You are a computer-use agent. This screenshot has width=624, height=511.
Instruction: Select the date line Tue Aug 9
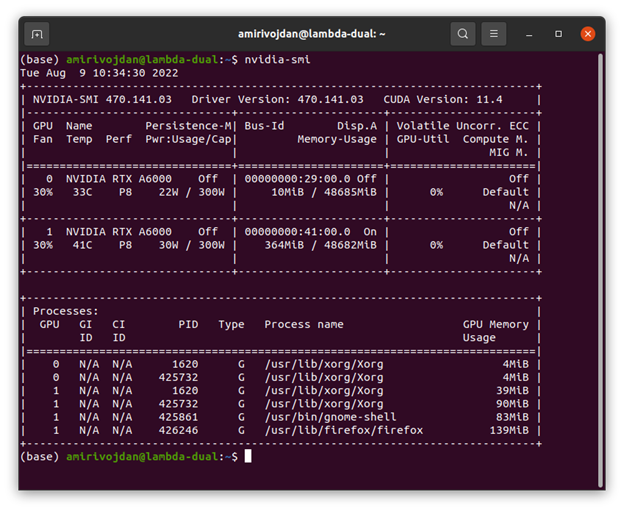(x=99, y=73)
